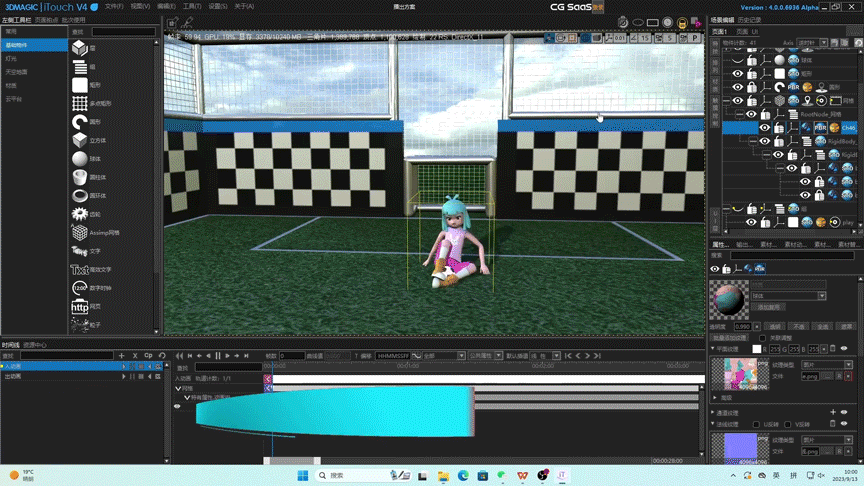Click the material preview sphere thumbnail

729,300
